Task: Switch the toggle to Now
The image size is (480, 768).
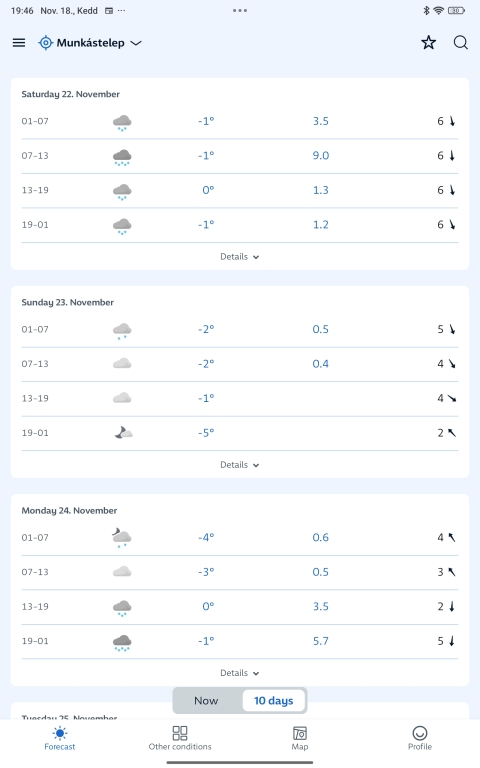Action: pos(206,701)
